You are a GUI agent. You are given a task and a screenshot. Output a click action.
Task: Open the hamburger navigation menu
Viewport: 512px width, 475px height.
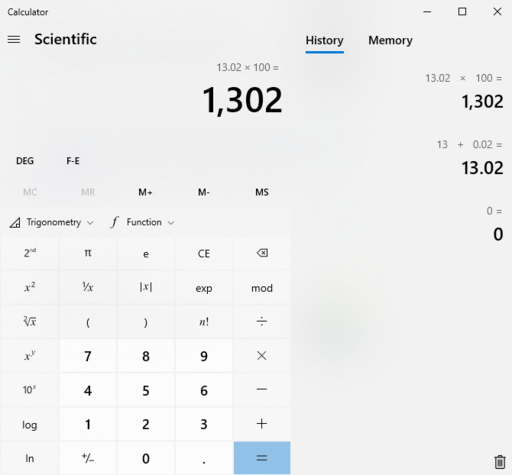tap(14, 40)
